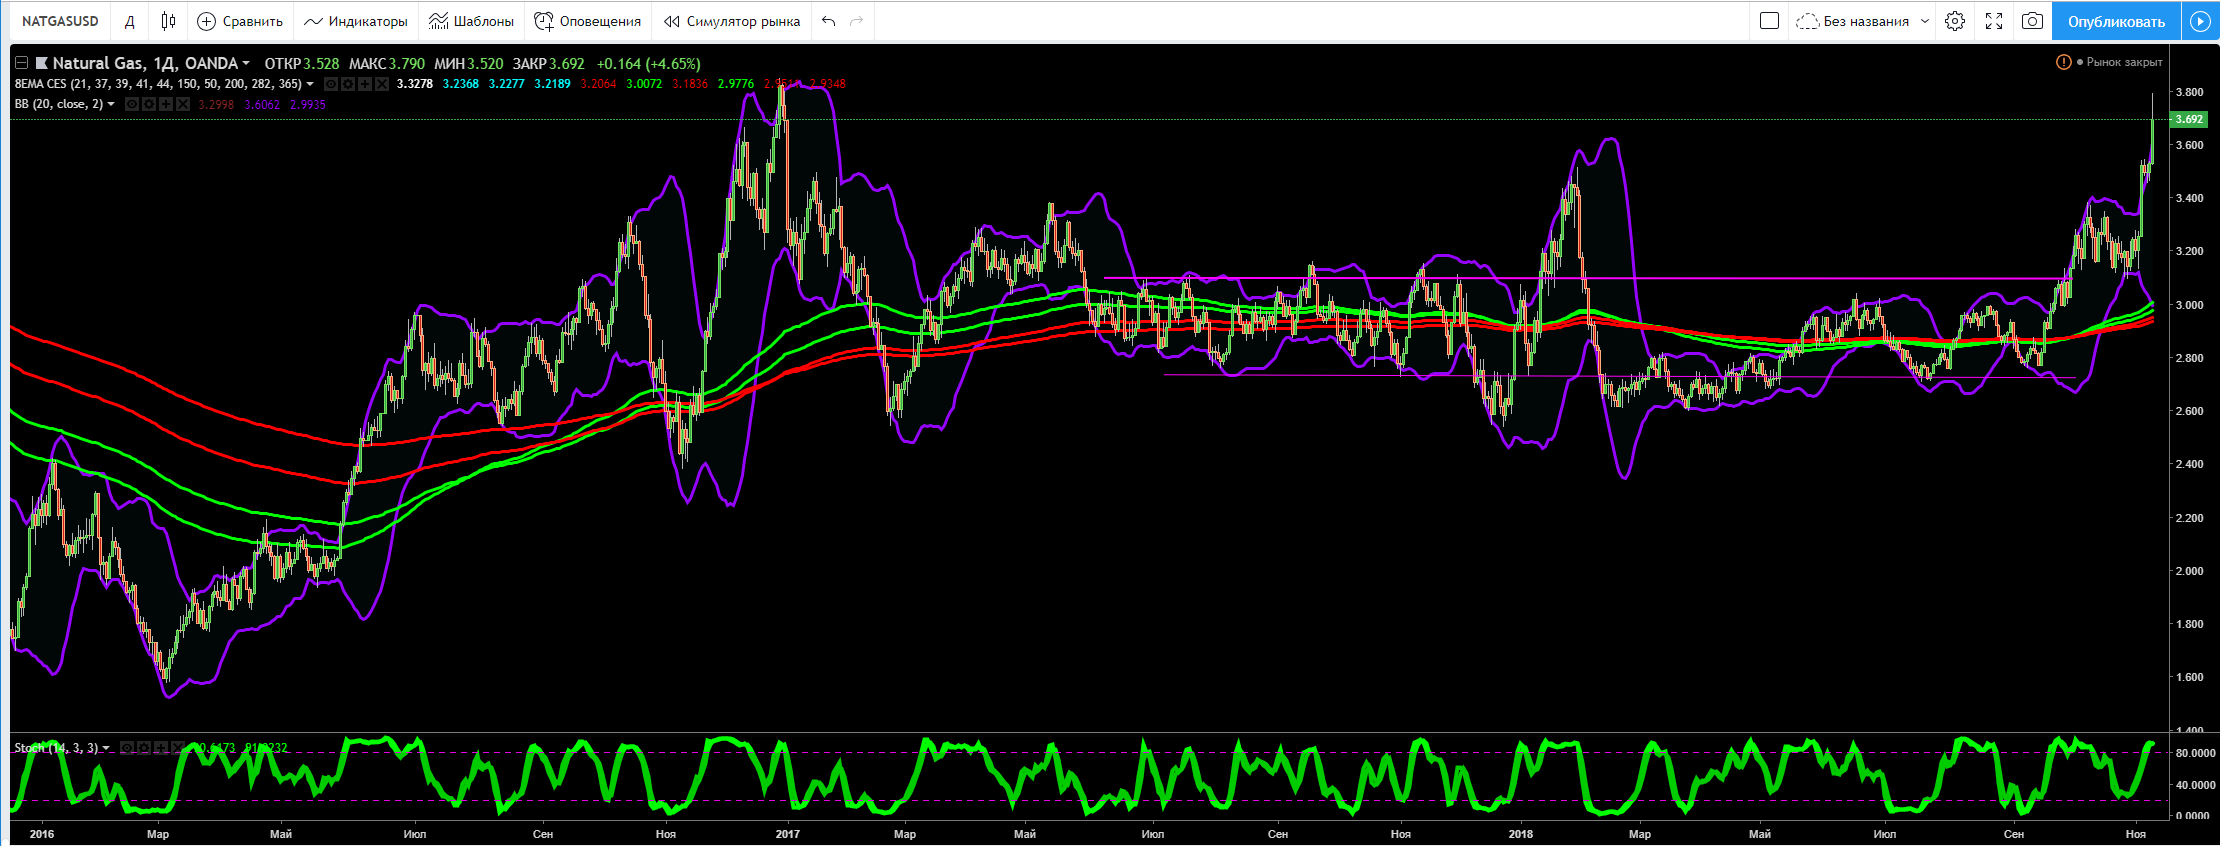Click the plus icon on 8EMA CES row
The image size is (2220, 846).
coord(365,84)
